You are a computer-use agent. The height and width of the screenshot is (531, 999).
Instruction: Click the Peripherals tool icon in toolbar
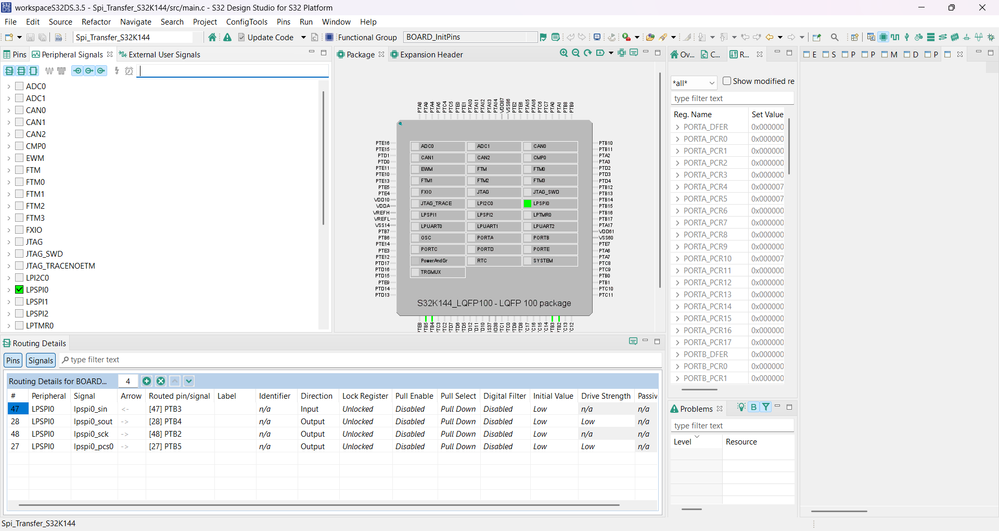click(907, 37)
